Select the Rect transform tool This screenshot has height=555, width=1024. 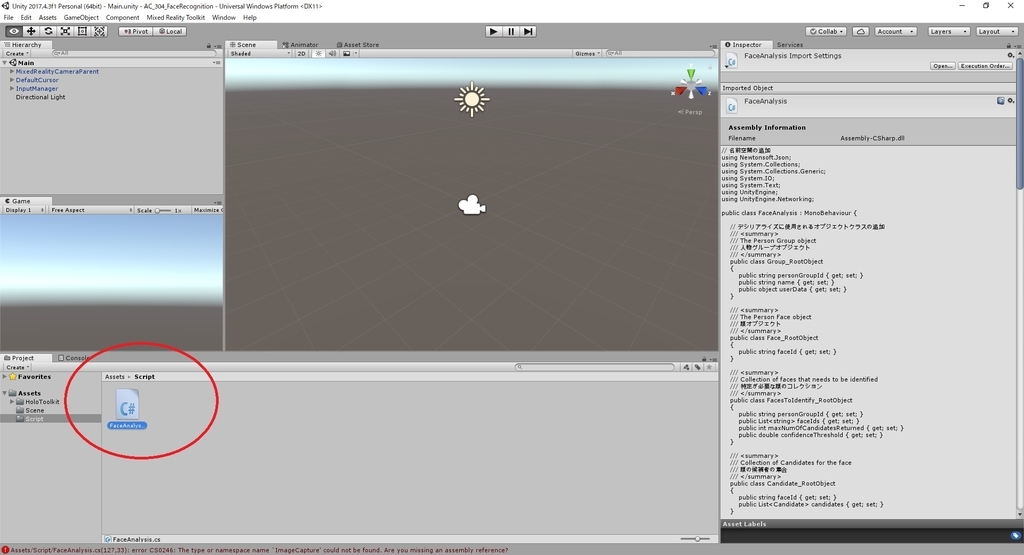pos(82,31)
